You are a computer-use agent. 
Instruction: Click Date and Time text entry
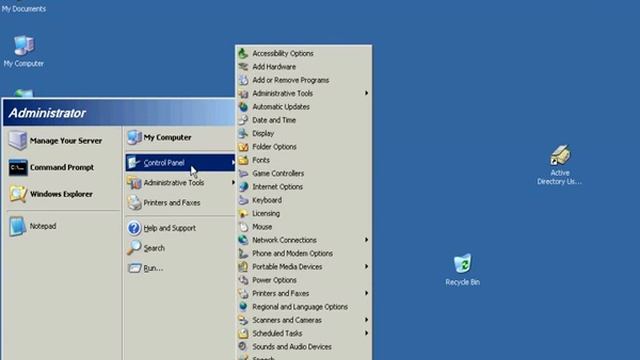pos(274,120)
